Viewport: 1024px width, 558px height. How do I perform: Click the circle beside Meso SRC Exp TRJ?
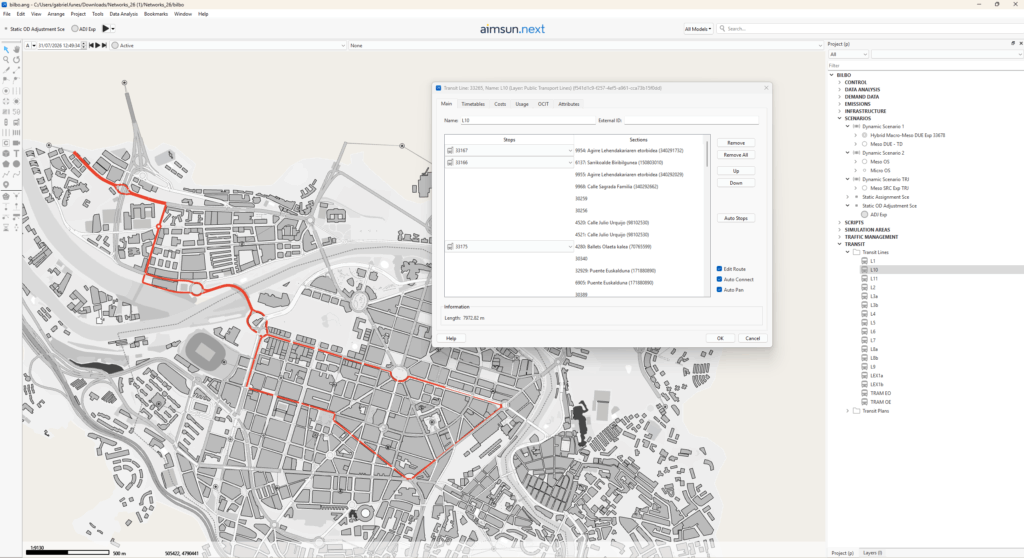tap(865, 188)
